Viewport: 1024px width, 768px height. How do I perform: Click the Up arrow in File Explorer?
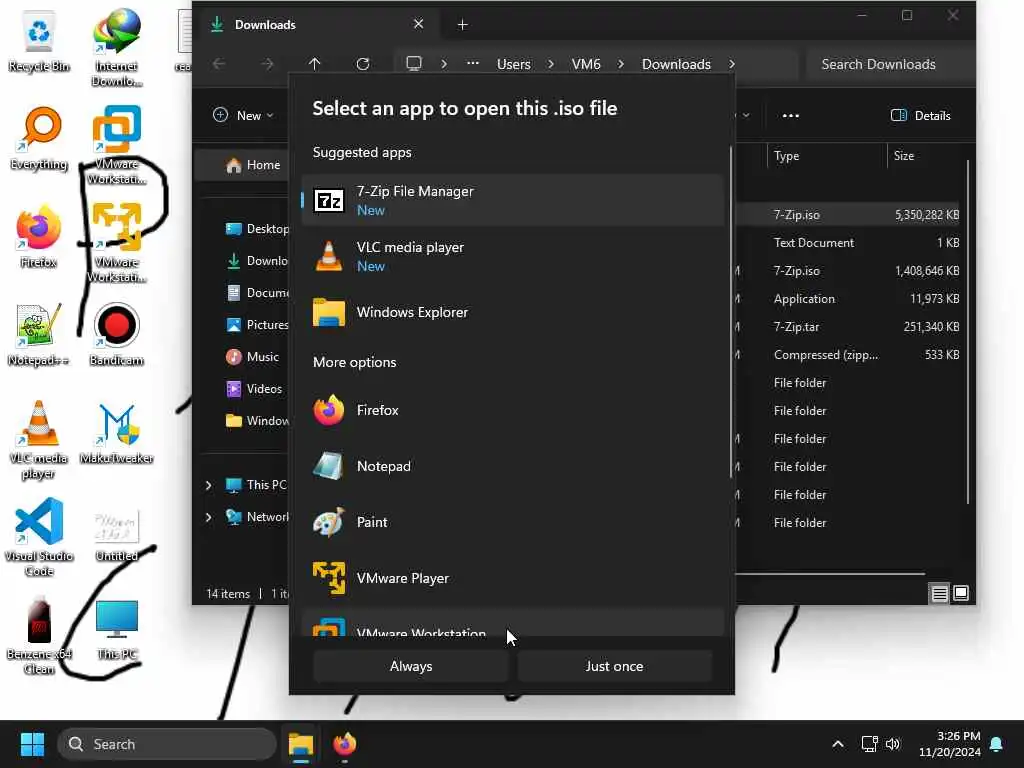314,63
